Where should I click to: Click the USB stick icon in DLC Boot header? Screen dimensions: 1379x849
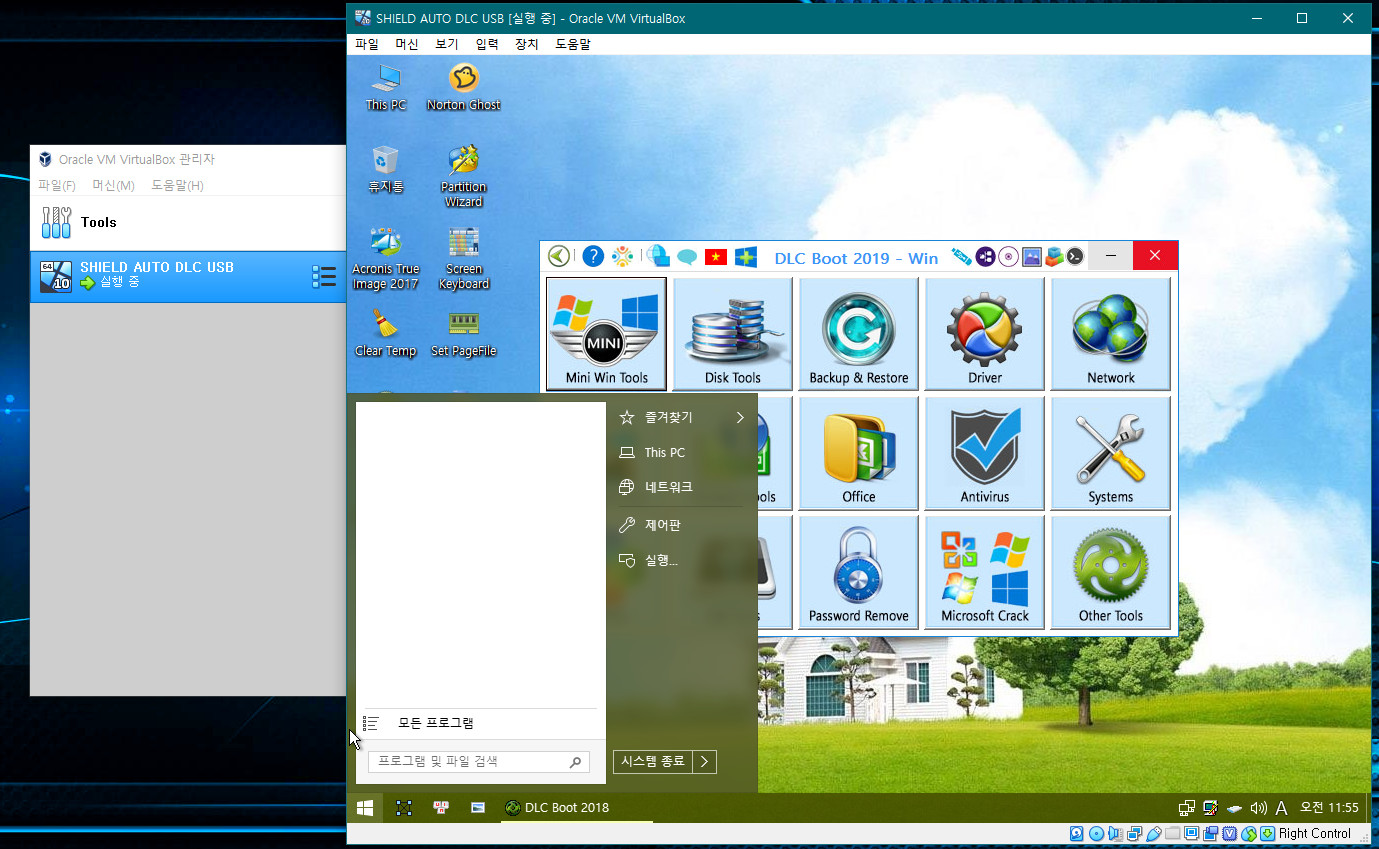[961, 256]
